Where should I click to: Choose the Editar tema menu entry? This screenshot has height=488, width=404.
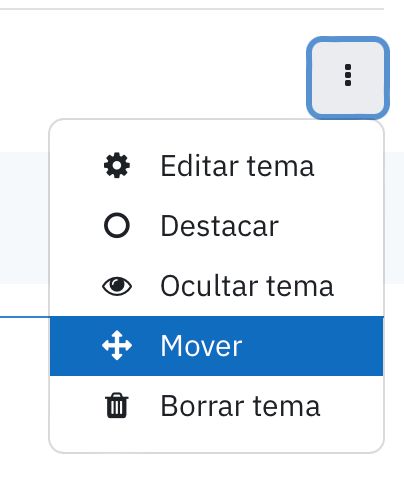[217, 166]
